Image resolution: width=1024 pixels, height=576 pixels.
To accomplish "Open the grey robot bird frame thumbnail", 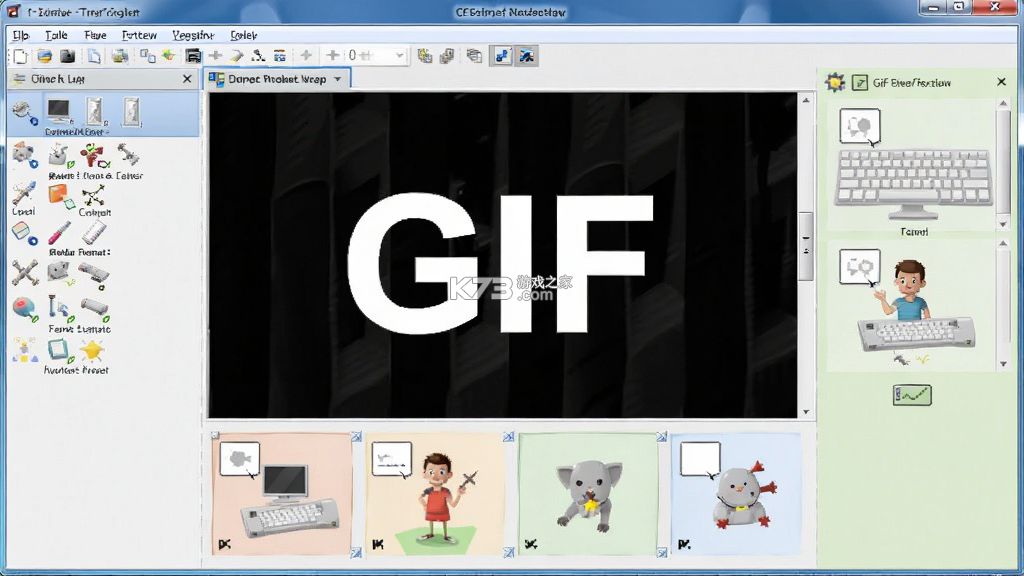I will [736, 494].
